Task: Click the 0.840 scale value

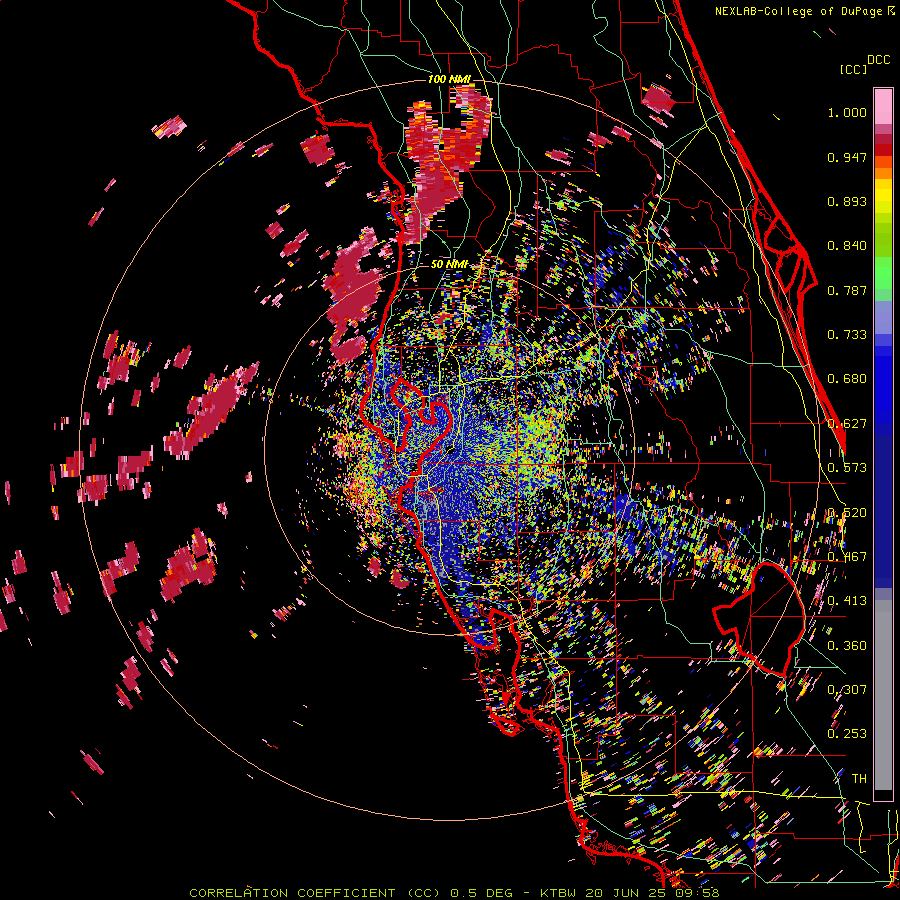Action: [x=847, y=246]
